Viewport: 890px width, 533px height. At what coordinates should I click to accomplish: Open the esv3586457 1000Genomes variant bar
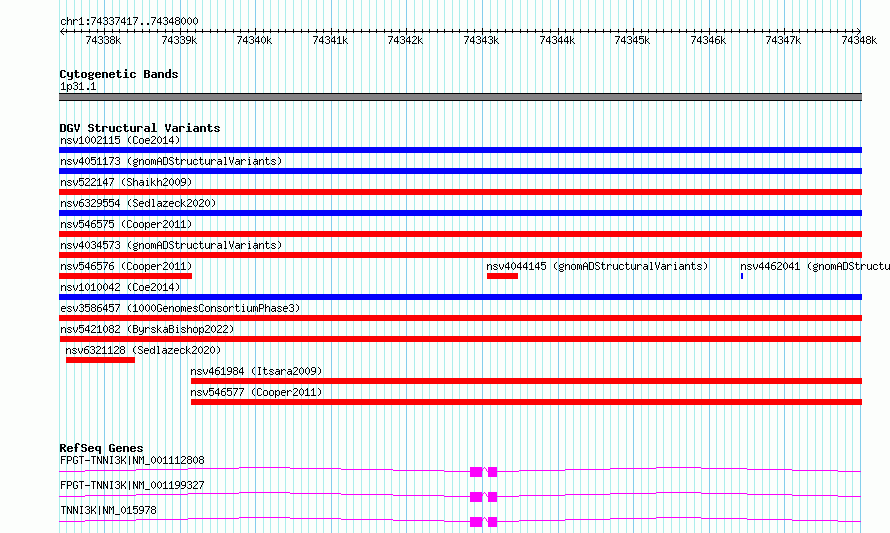(460, 318)
